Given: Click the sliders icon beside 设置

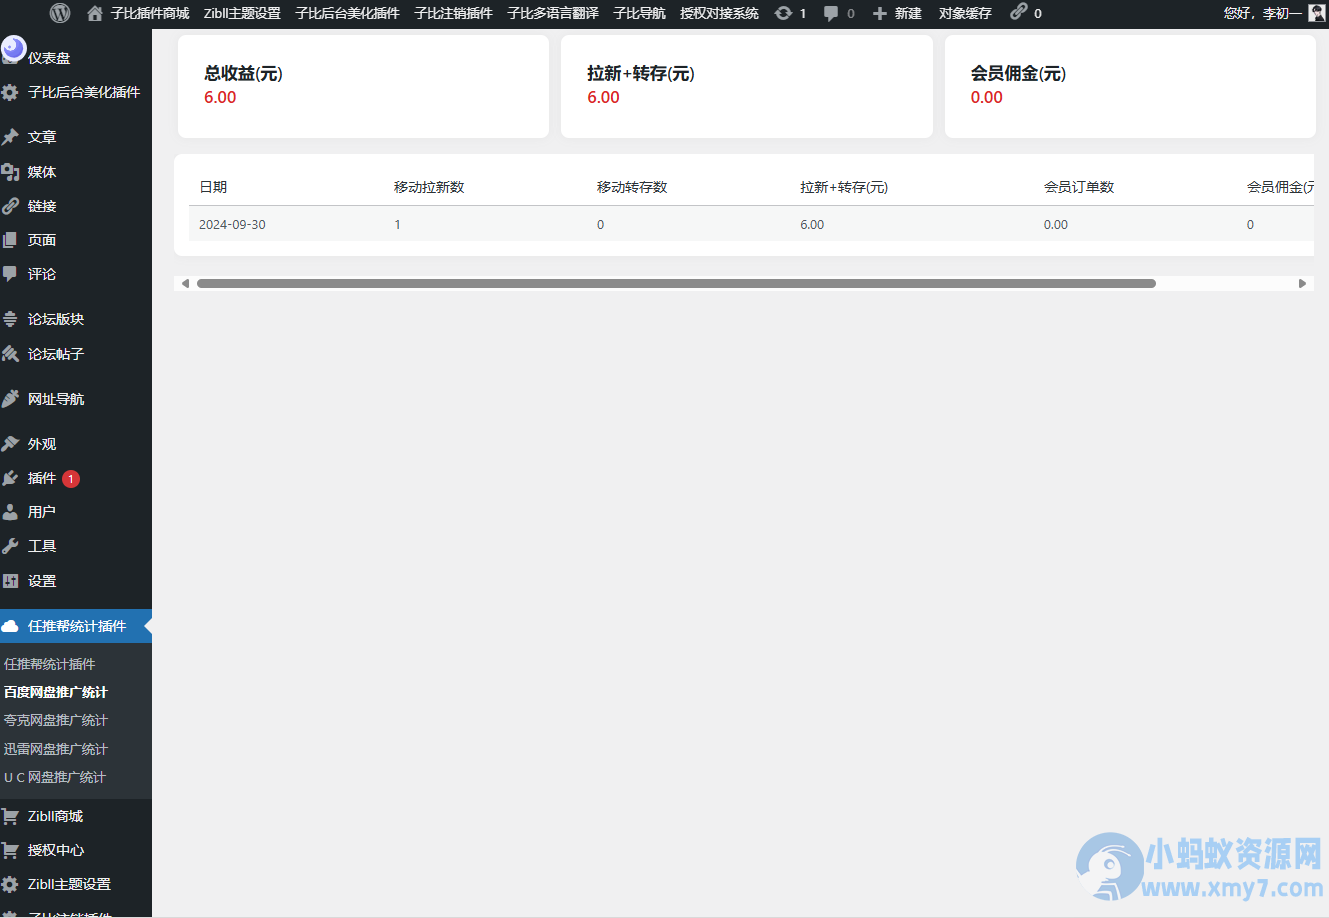Looking at the screenshot, I should click(x=10, y=581).
